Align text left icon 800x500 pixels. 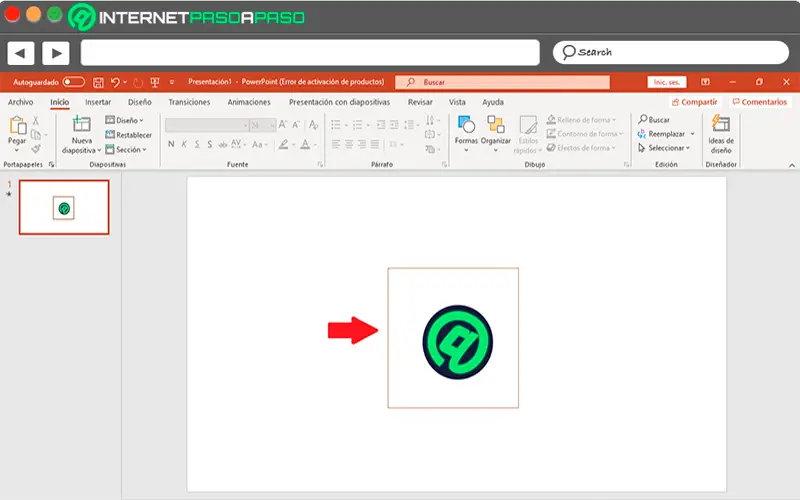coord(336,144)
